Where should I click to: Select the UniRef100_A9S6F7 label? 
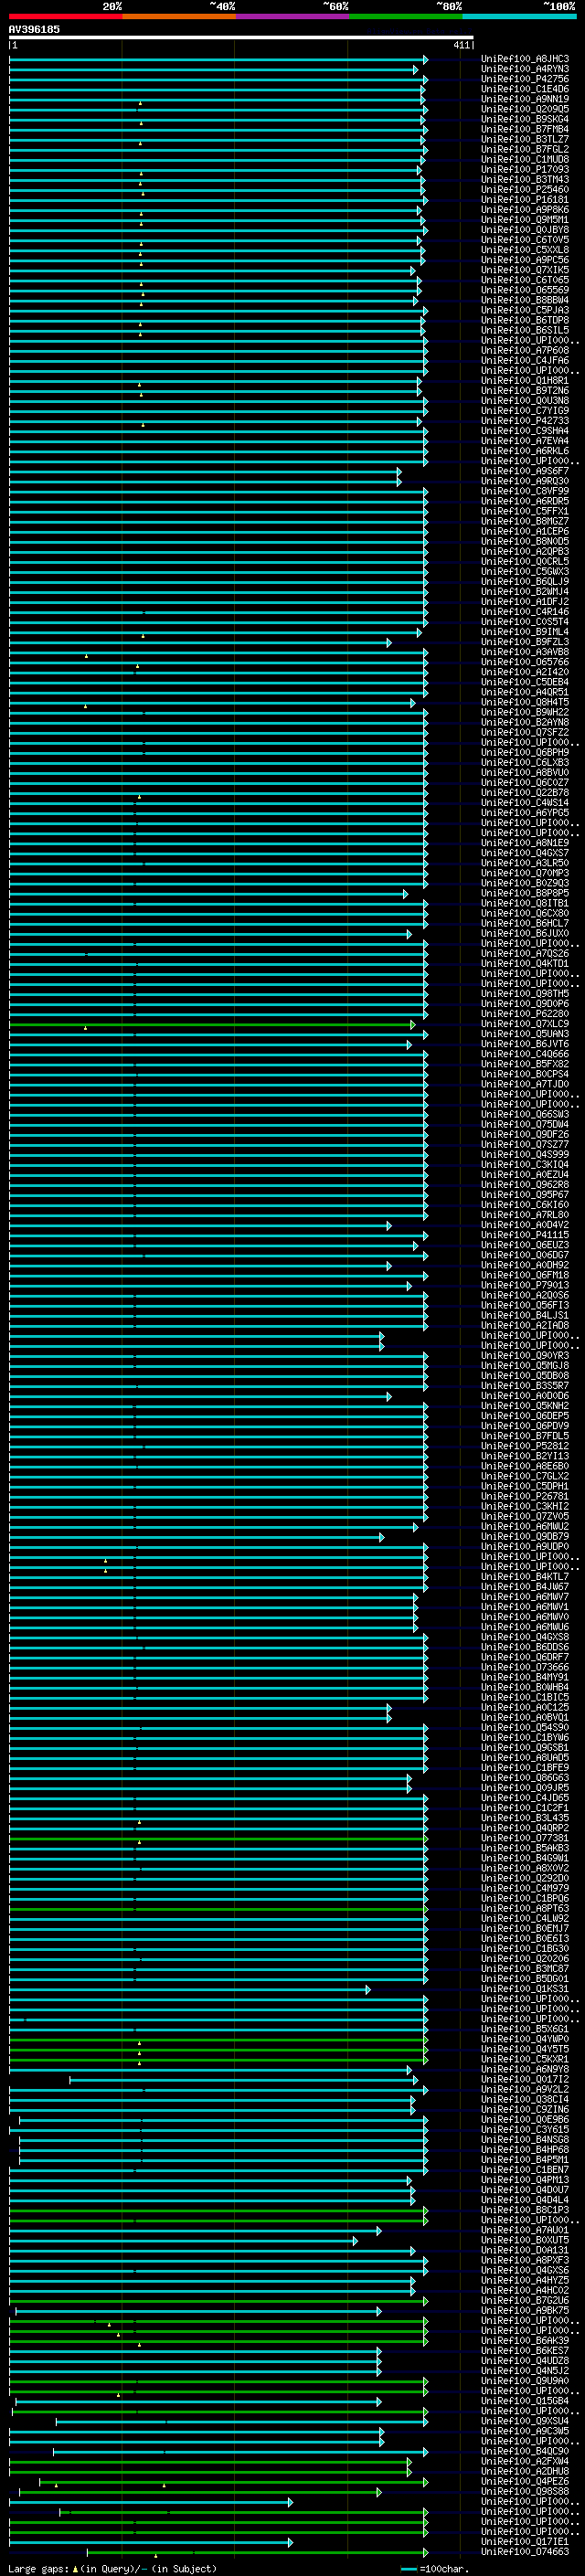point(525,471)
